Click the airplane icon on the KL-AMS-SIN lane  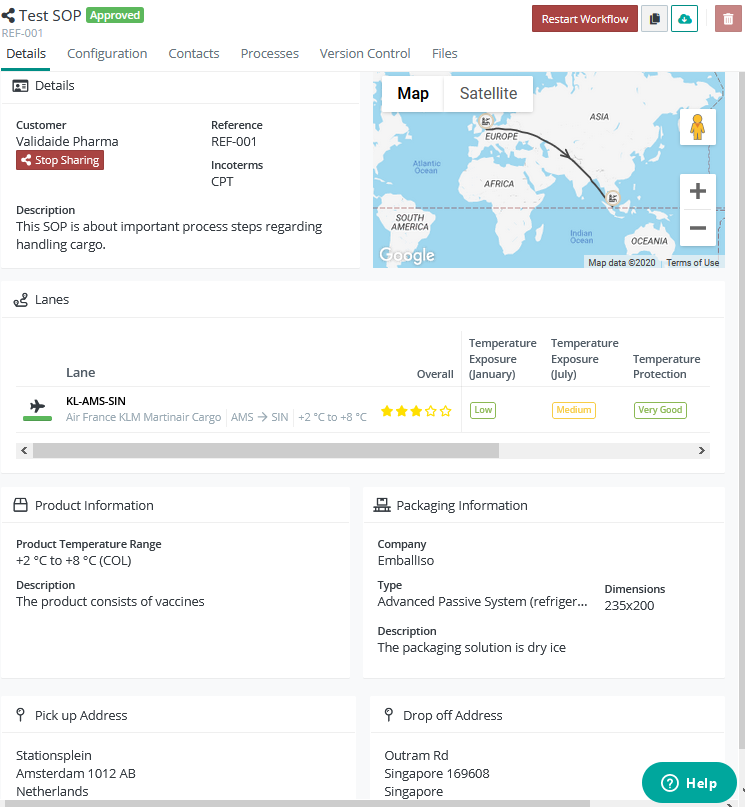click(37, 406)
